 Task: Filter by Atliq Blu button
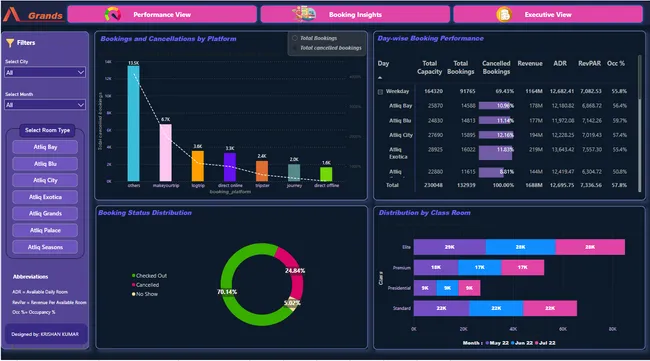click(45, 164)
